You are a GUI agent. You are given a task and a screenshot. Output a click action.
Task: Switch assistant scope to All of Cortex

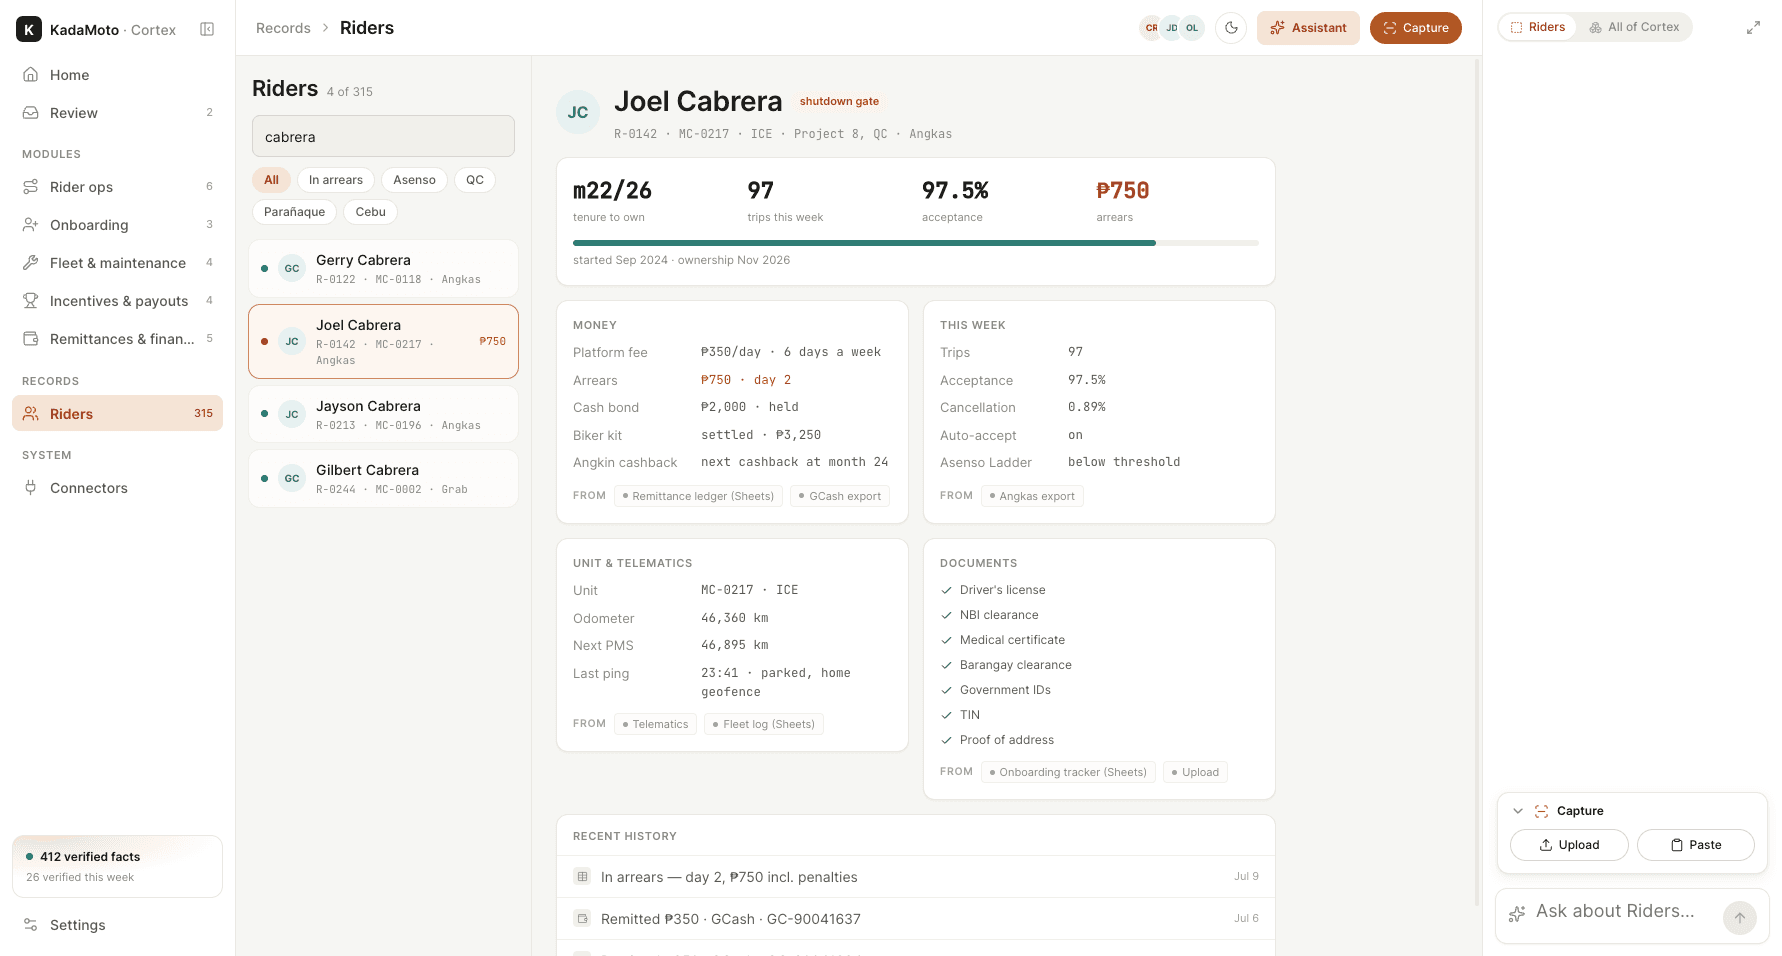(1634, 27)
